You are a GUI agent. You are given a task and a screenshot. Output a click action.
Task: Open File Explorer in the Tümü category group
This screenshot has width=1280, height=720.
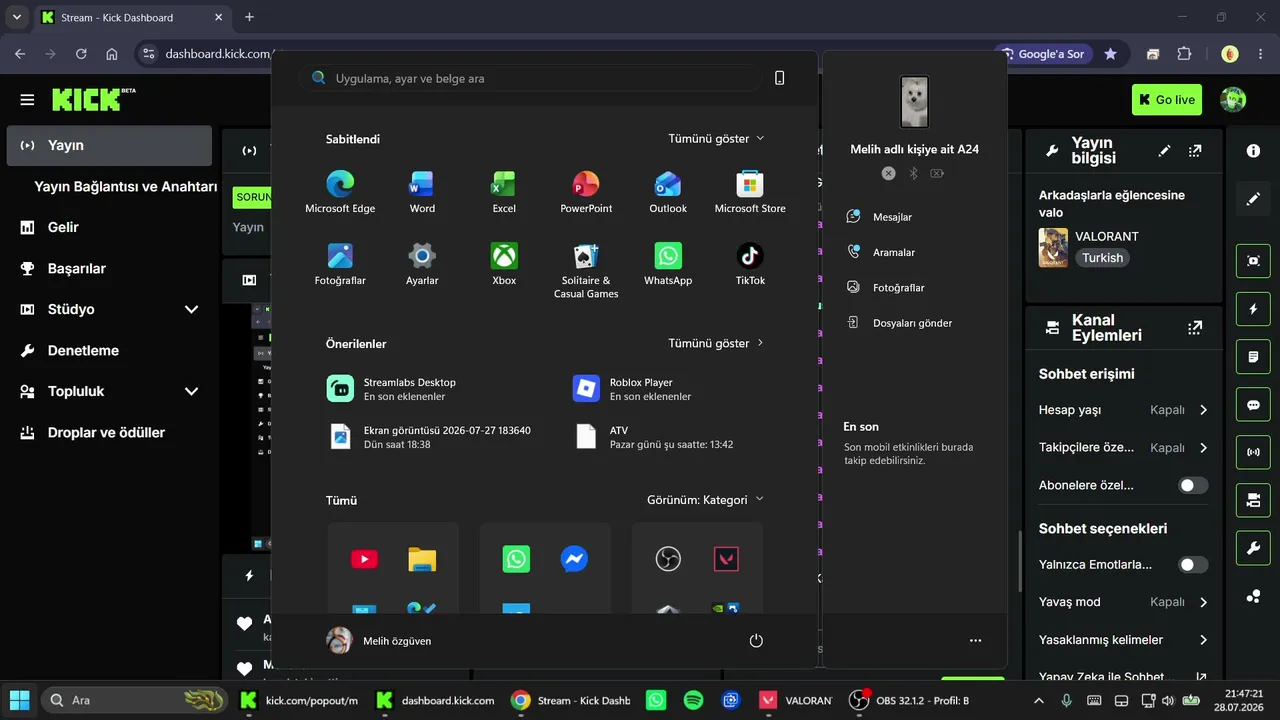click(x=422, y=559)
